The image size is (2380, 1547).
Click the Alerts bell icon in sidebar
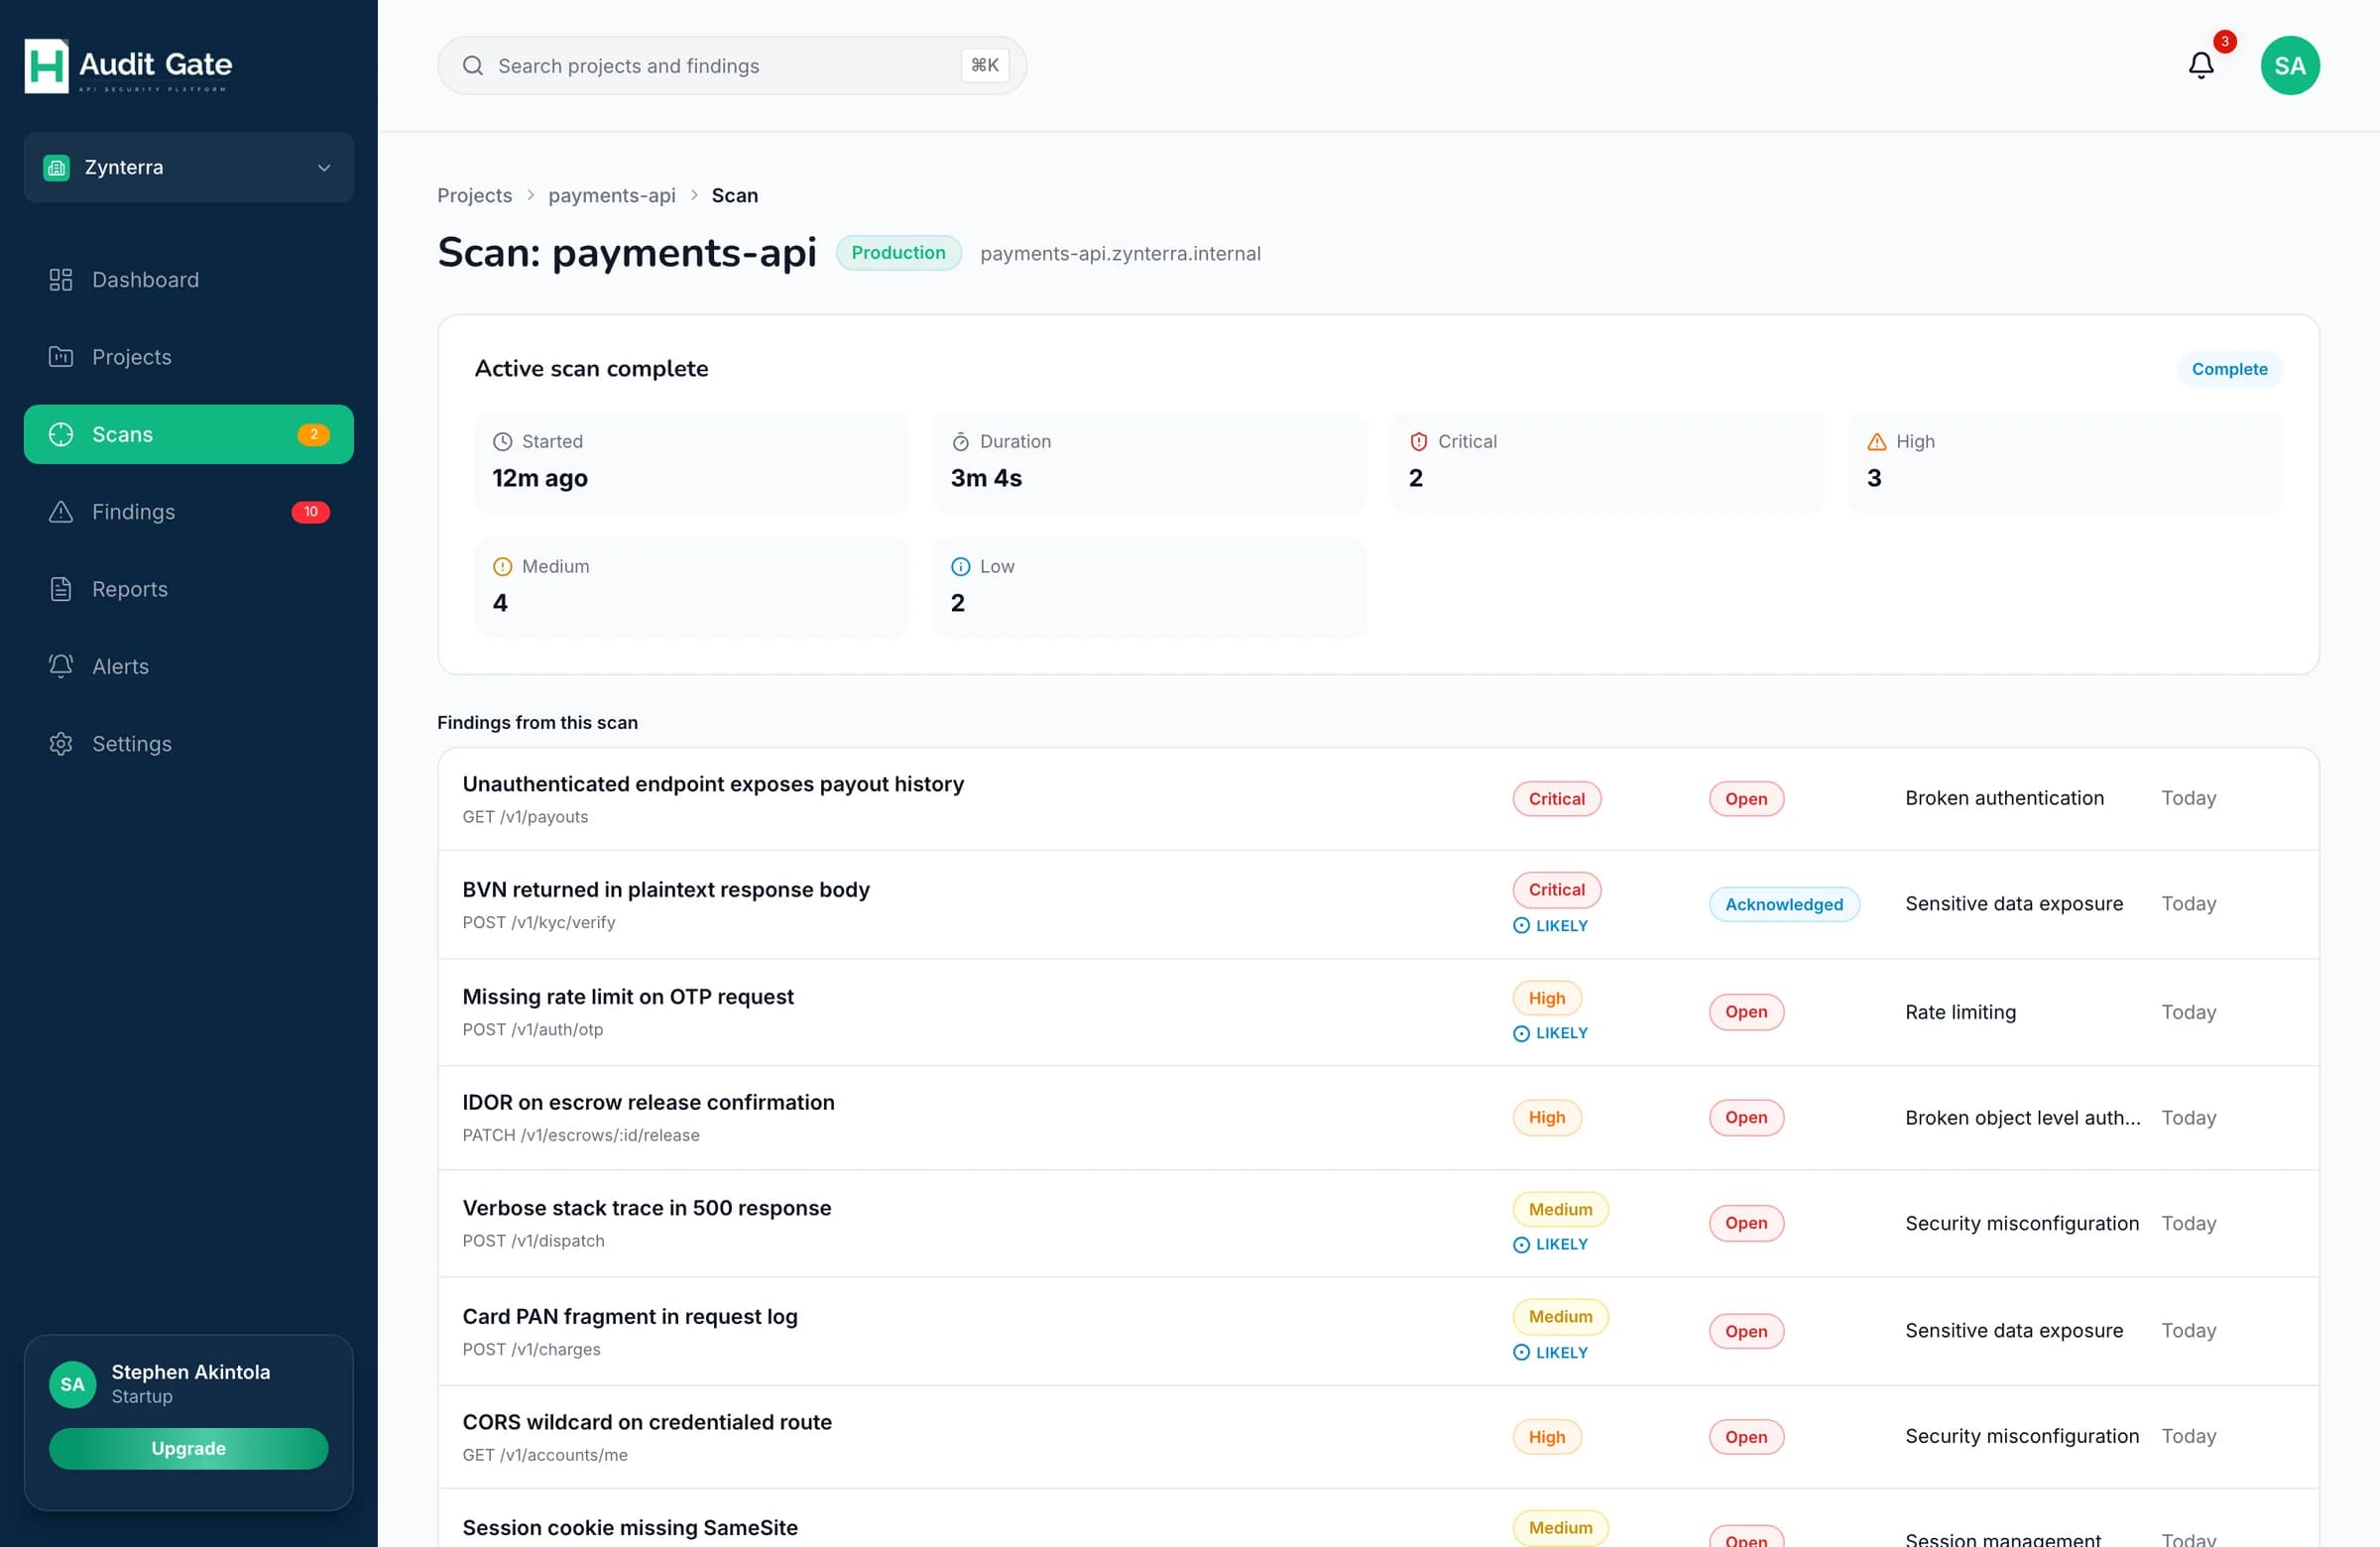61,666
